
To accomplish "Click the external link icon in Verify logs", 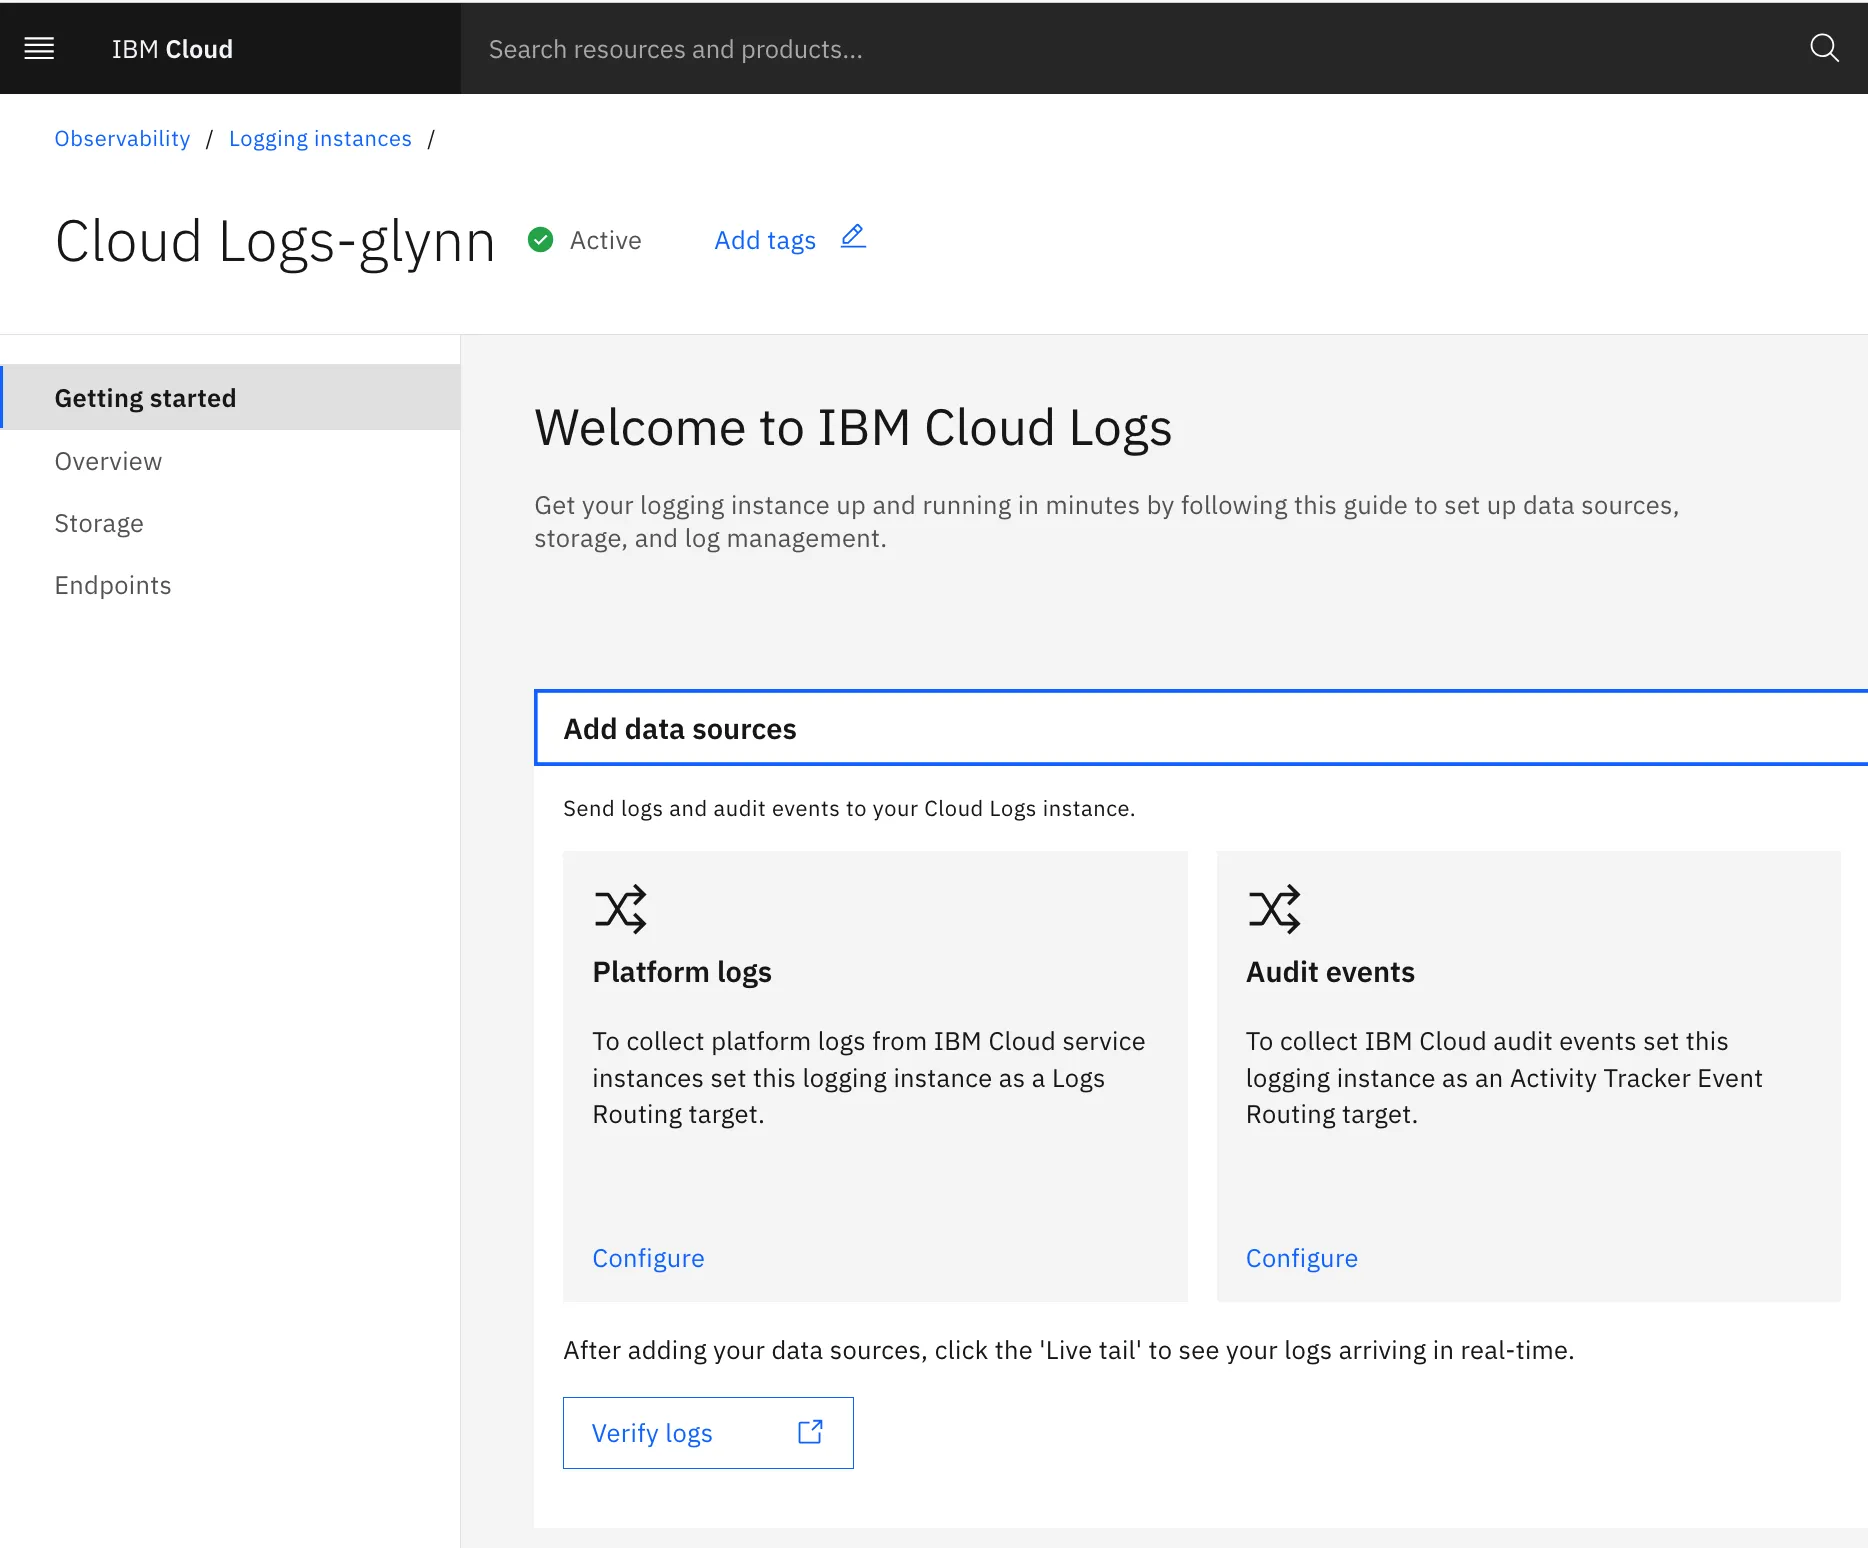I will click(810, 1432).
